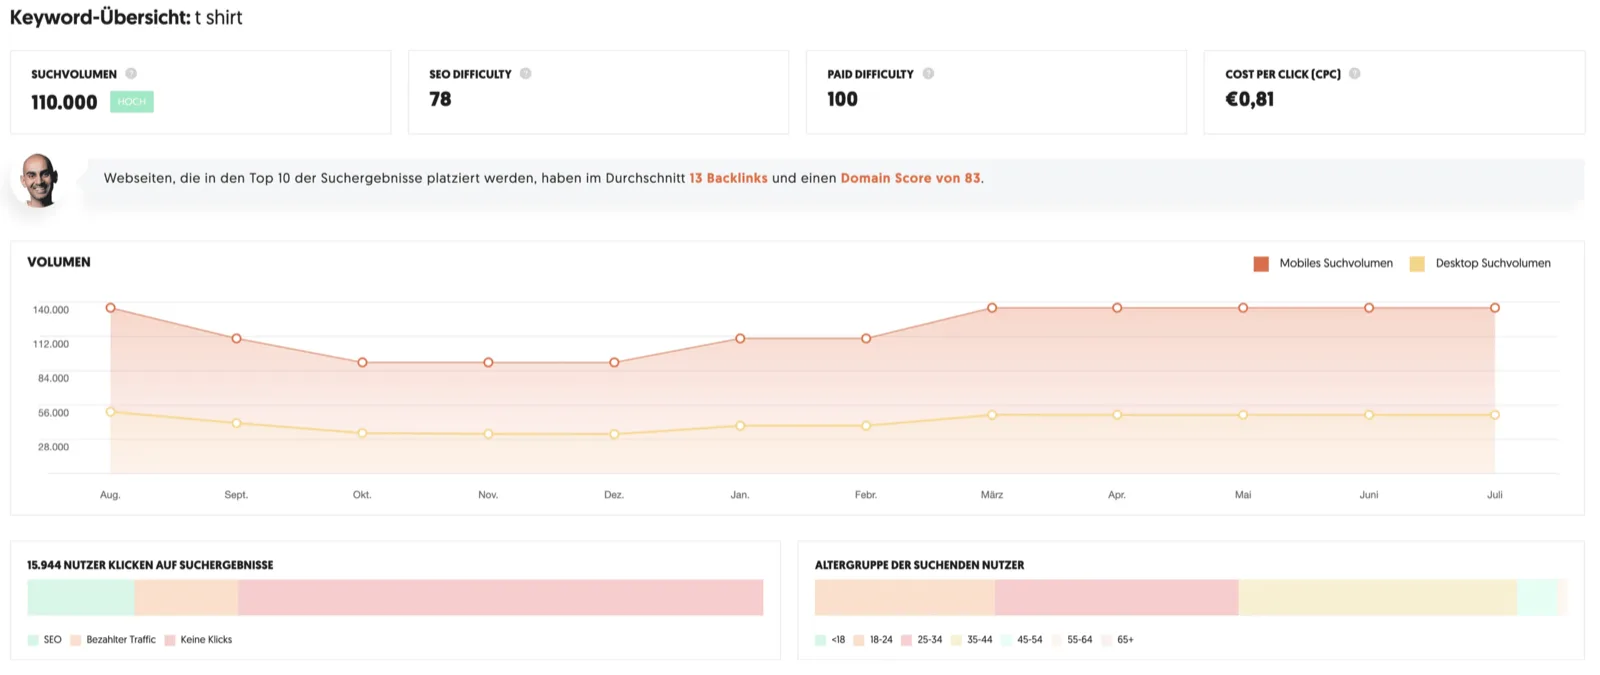
Task: Click the 140.000 y-axis label
Action: tap(51, 310)
